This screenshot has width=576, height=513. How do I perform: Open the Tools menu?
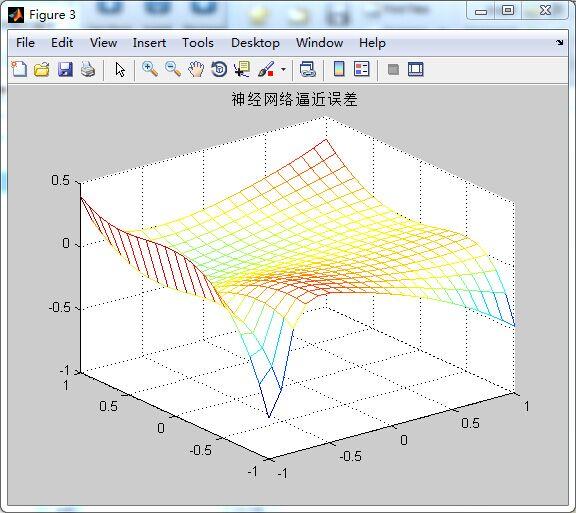[198, 43]
